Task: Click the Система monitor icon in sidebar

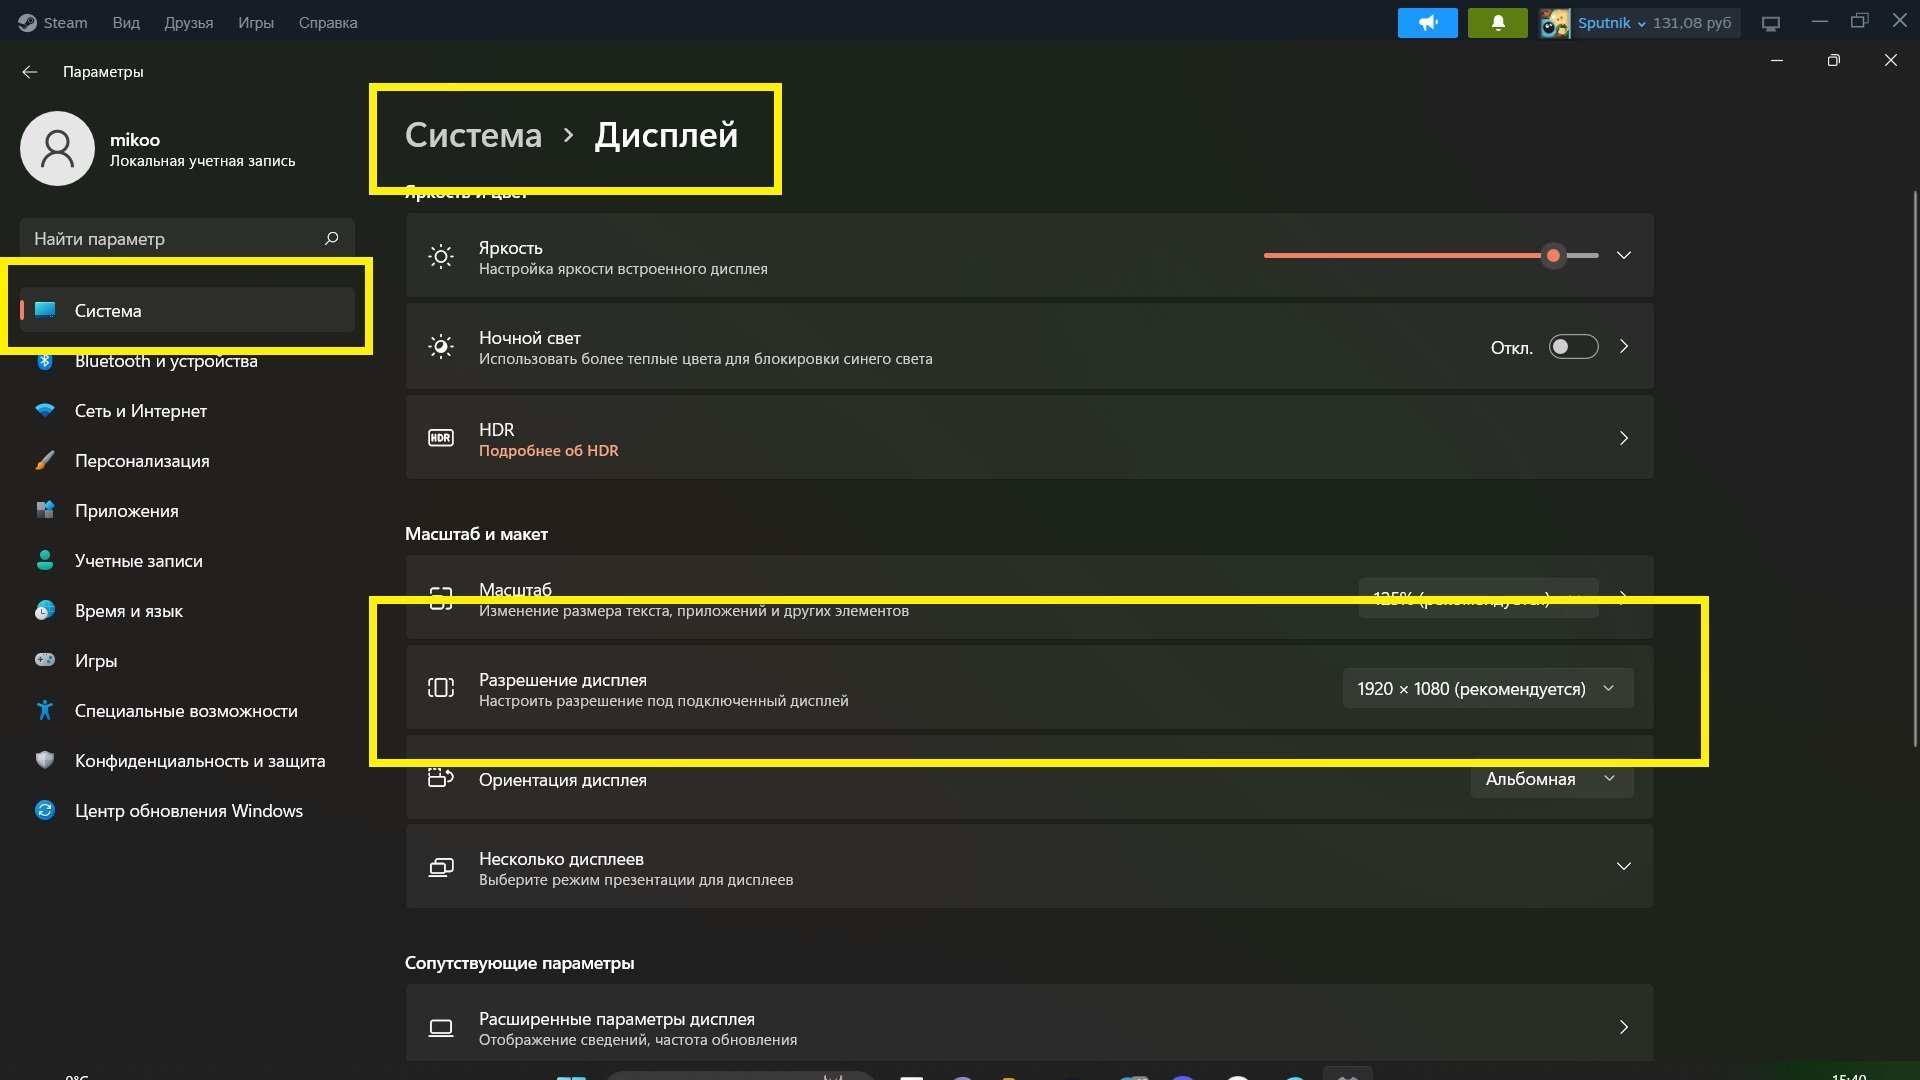Action: point(45,310)
